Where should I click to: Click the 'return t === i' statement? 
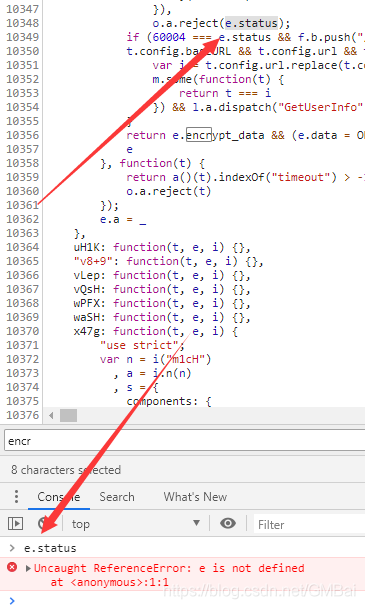tap(225, 93)
